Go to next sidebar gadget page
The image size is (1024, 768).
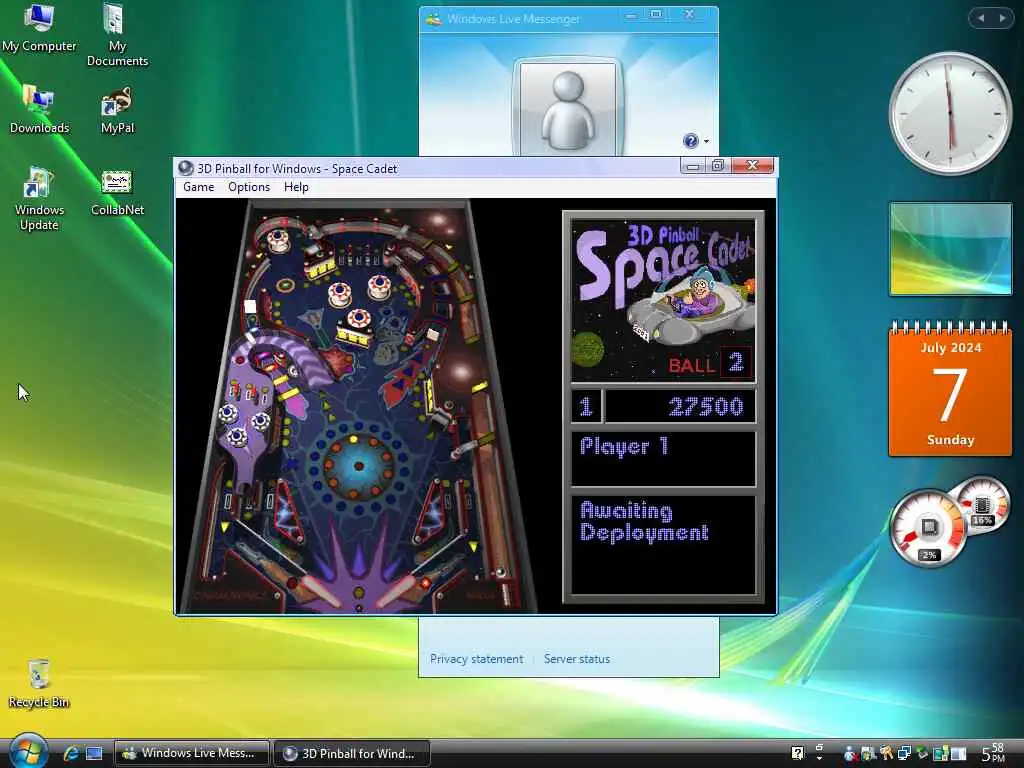click(x=1002, y=18)
